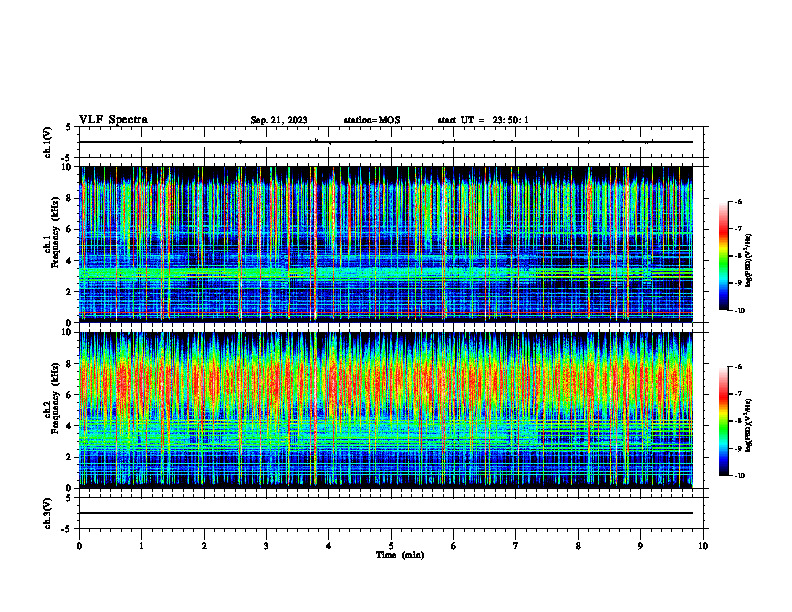Click the 'ch.3(V)' axis label
The height and width of the screenshot is (612, 792).
[x=48, y=513]
